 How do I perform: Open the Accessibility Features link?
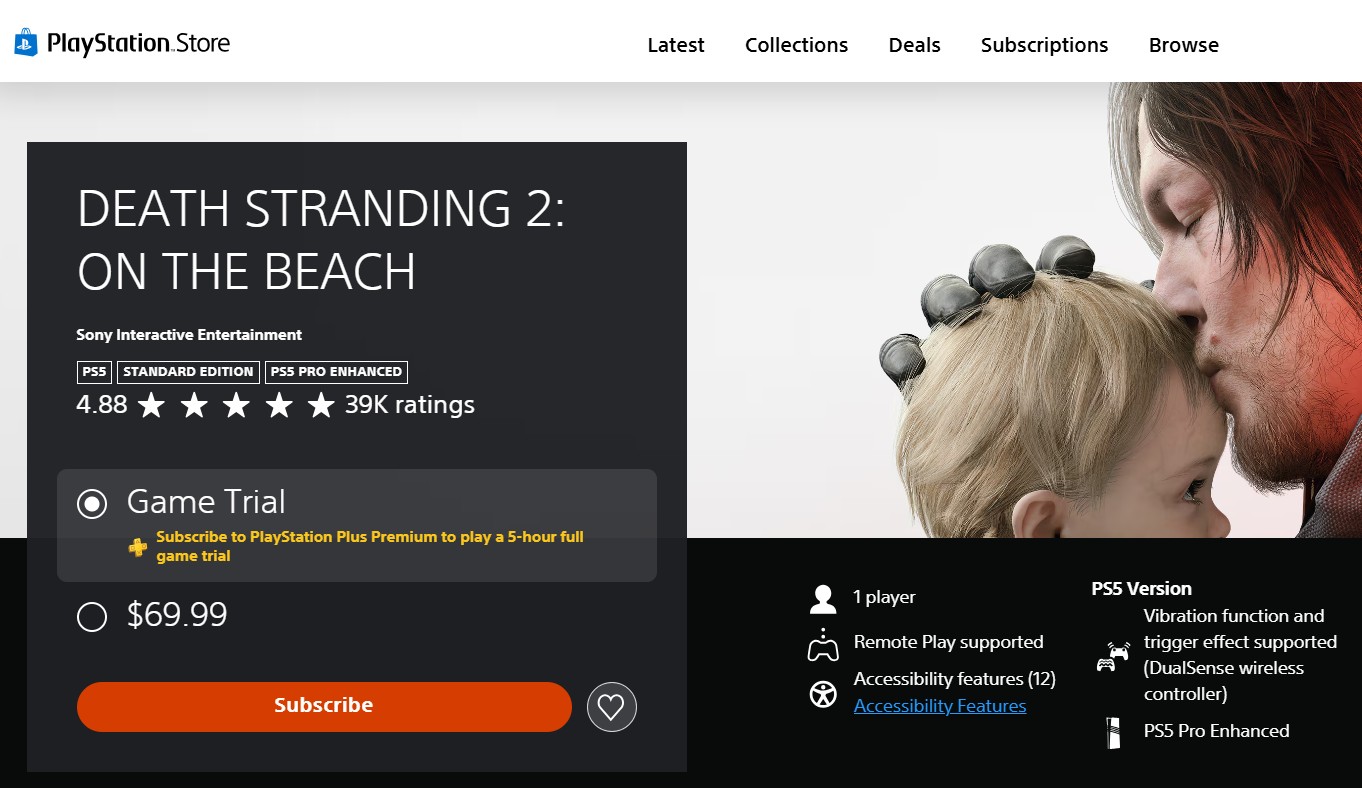[940, 706]
